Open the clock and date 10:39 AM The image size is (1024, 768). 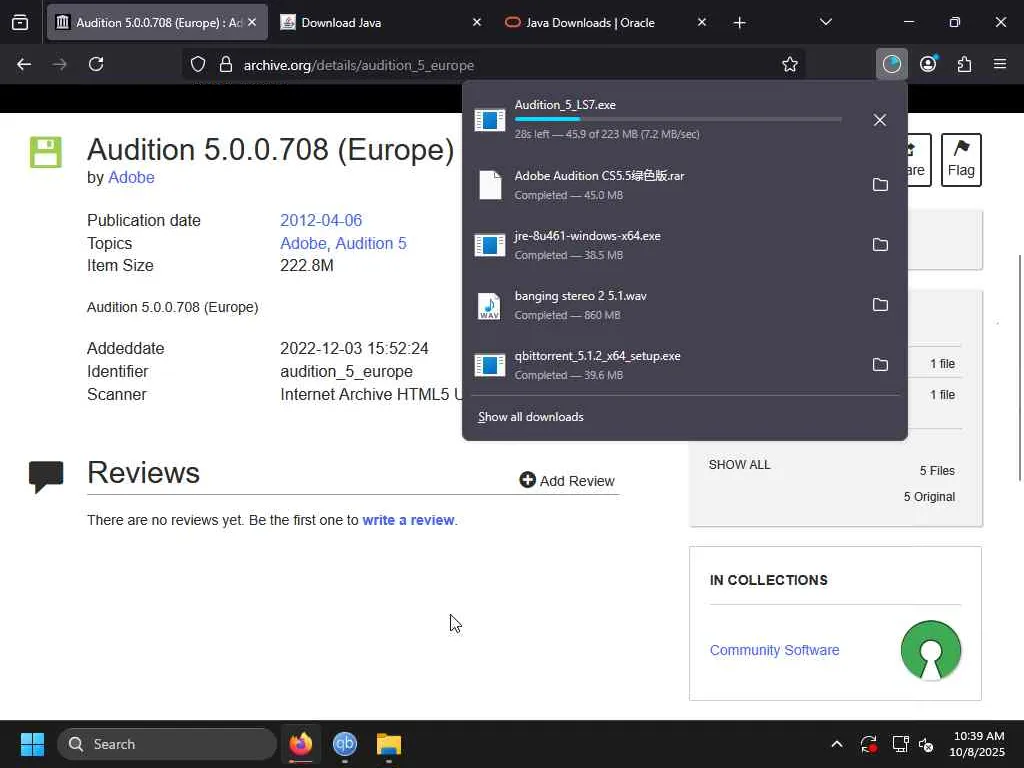978,744
